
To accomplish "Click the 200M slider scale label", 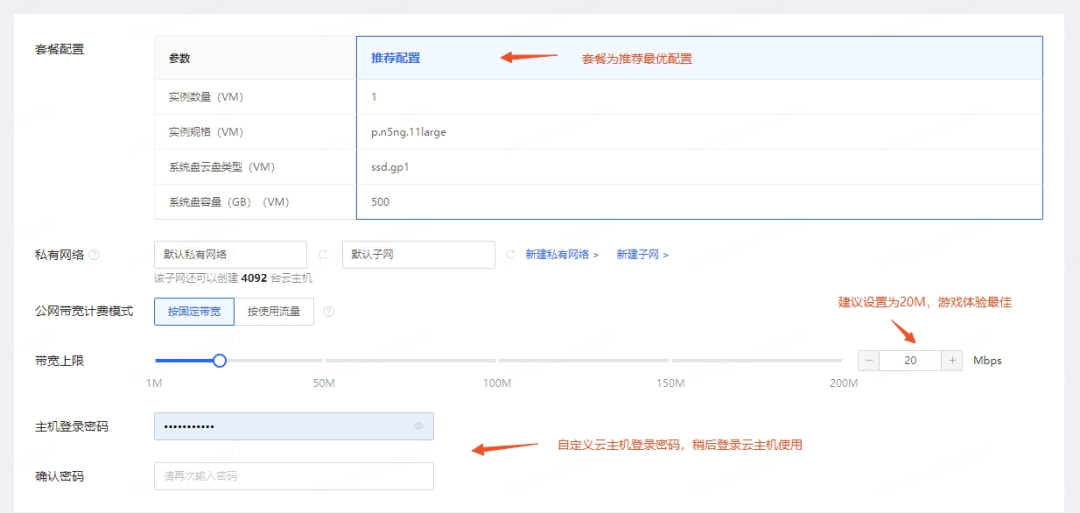I will pyautogui.click(x=843, y=383).
